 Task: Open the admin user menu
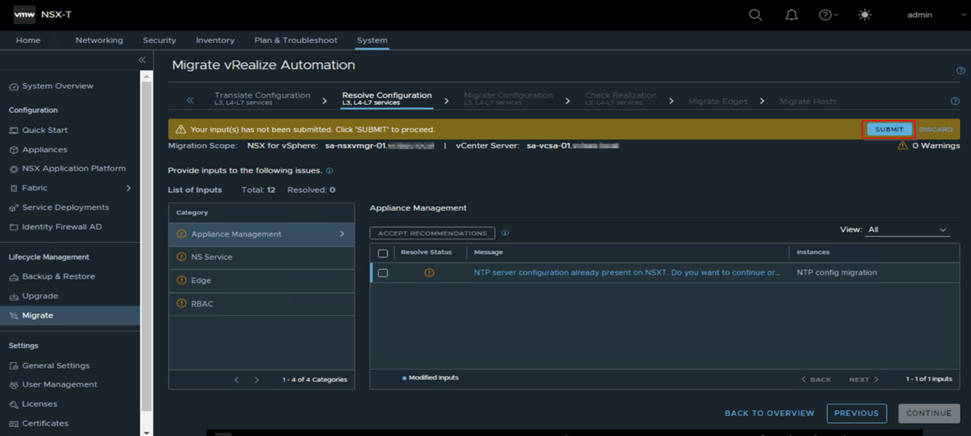[x=919, y=15]
